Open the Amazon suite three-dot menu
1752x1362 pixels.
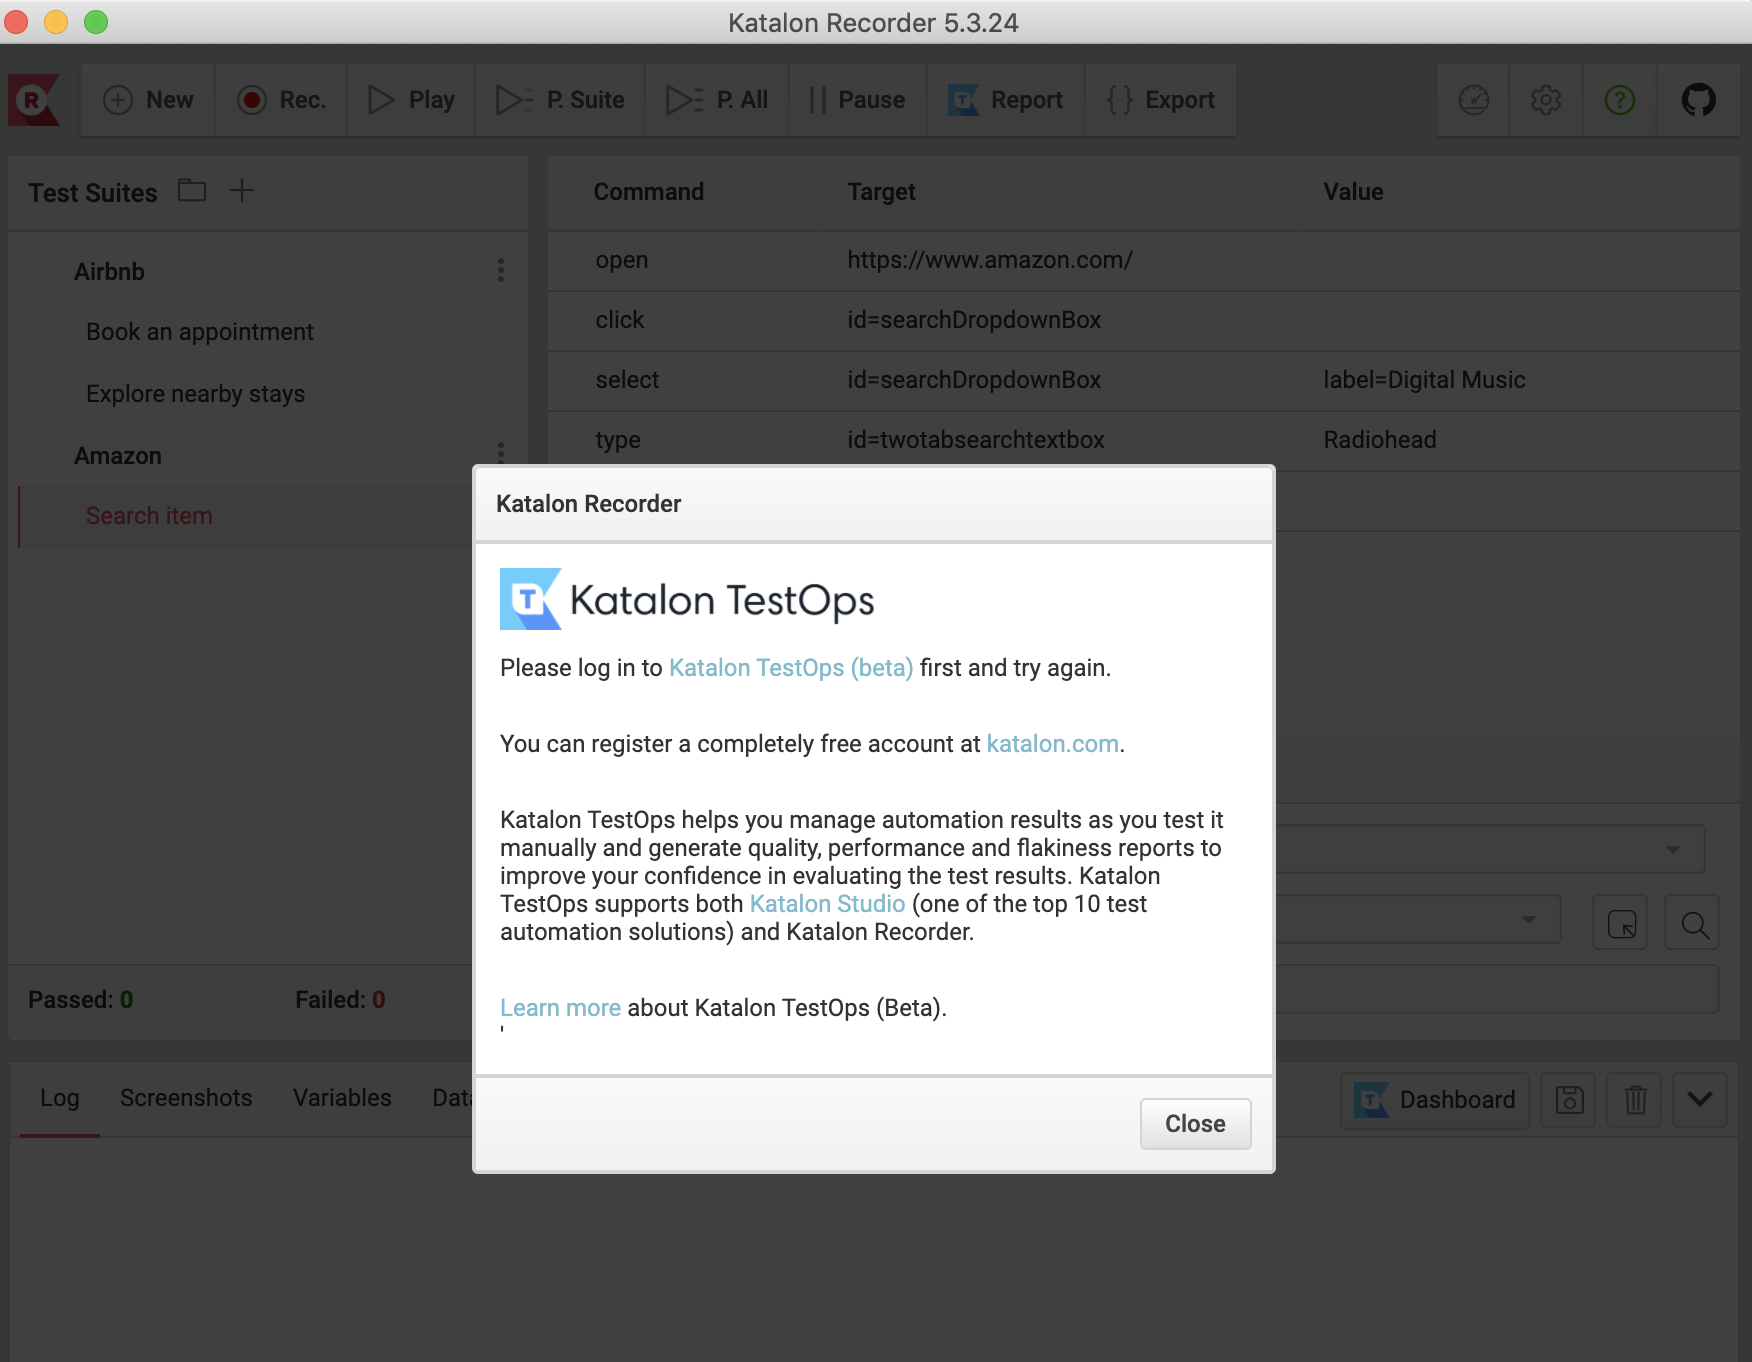coord(501,451)
